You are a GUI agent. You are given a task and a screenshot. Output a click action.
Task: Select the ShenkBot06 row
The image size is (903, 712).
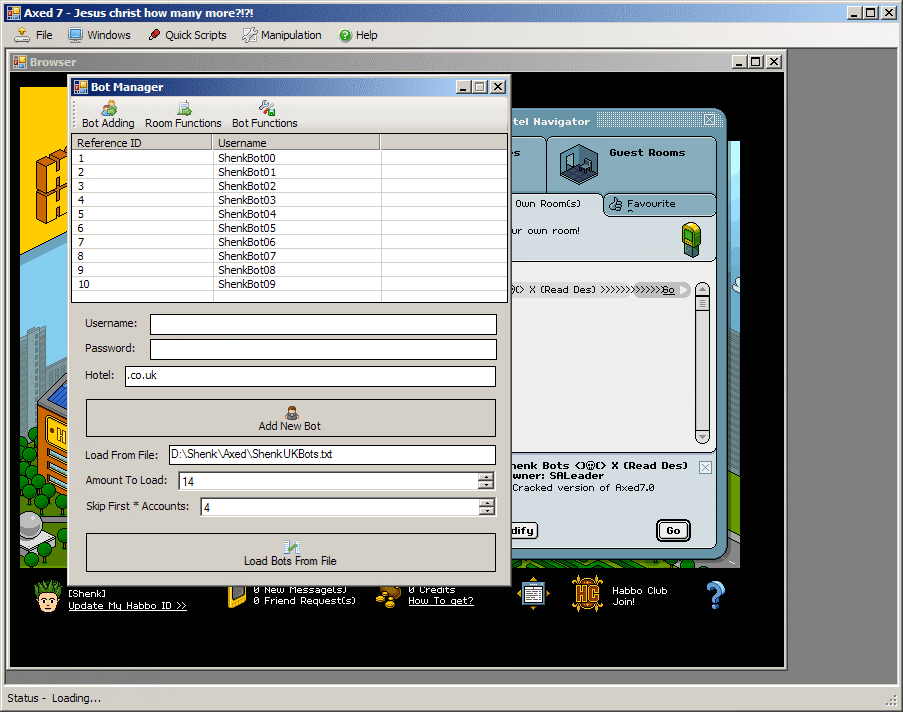290,242
